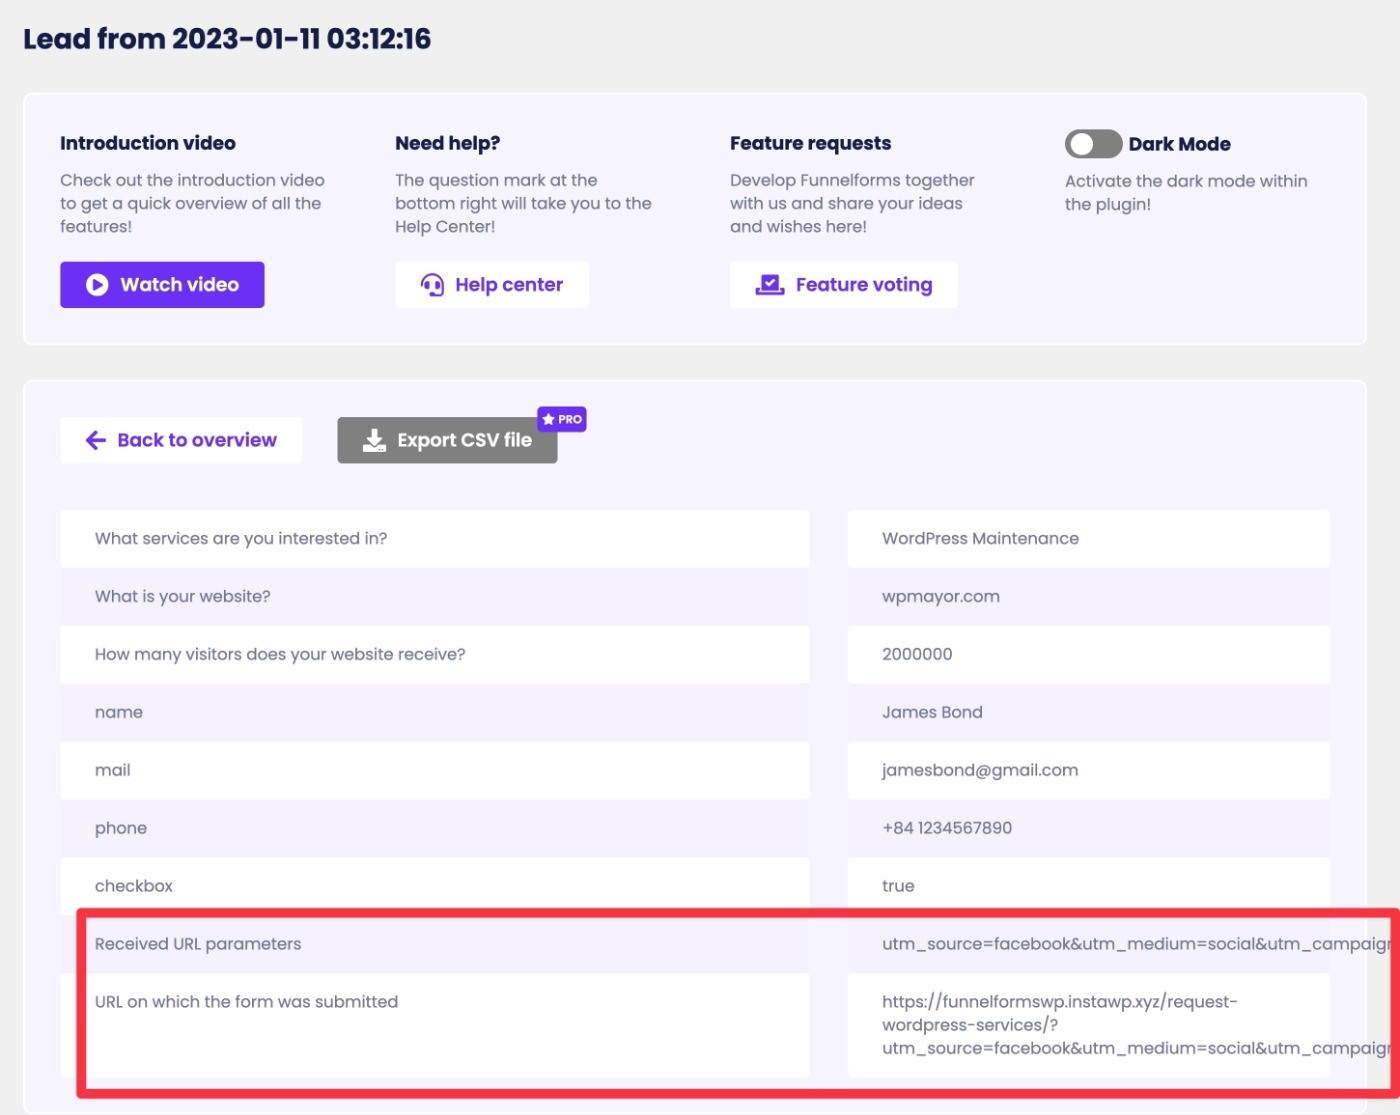Export the lead as CSV file
The width and height of the screenshot is (1400, 1115).
click(447, 440)
